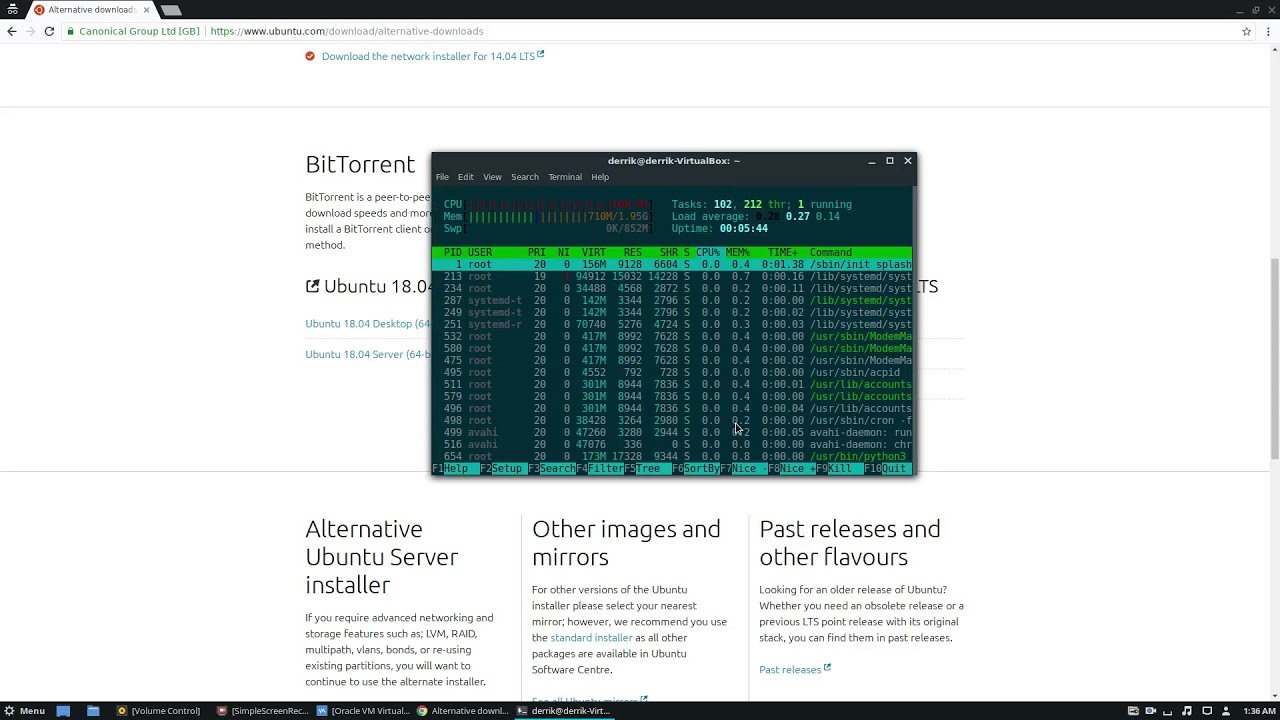Open the Chrome three-dot menu

(x=1266, y=31)
